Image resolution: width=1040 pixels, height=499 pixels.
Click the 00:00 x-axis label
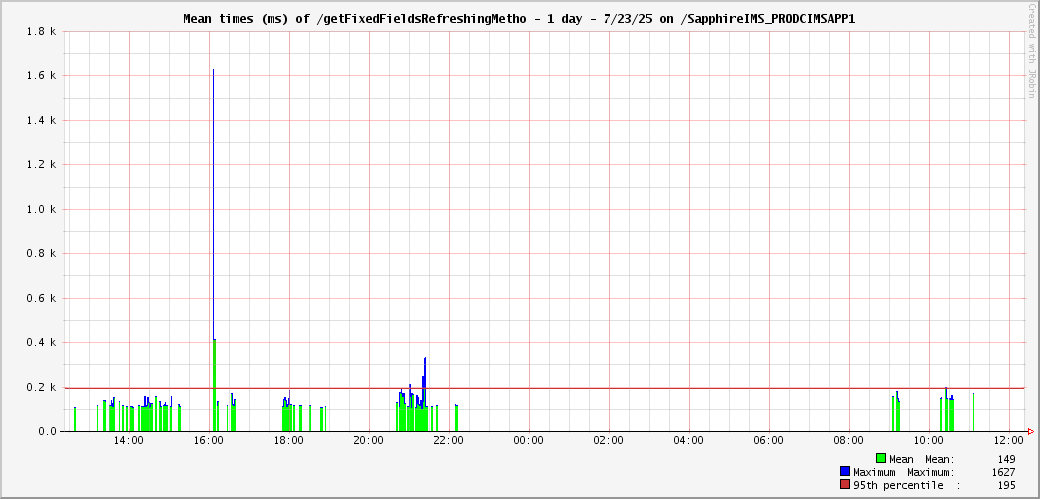529,441
